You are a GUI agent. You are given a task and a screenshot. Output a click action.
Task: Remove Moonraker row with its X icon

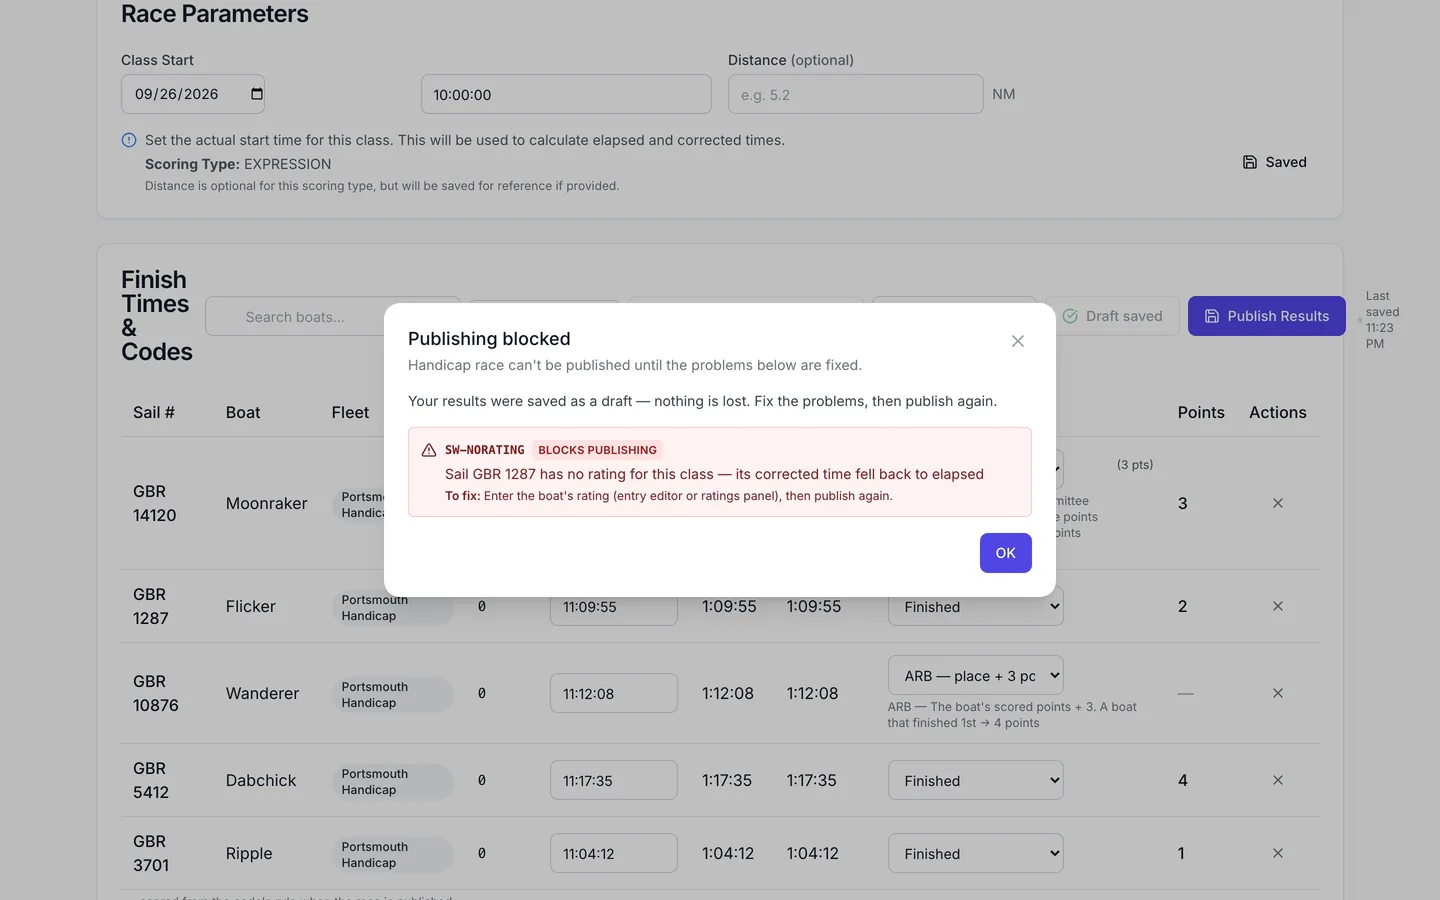pyautogui.click(x=1278, y=503)
